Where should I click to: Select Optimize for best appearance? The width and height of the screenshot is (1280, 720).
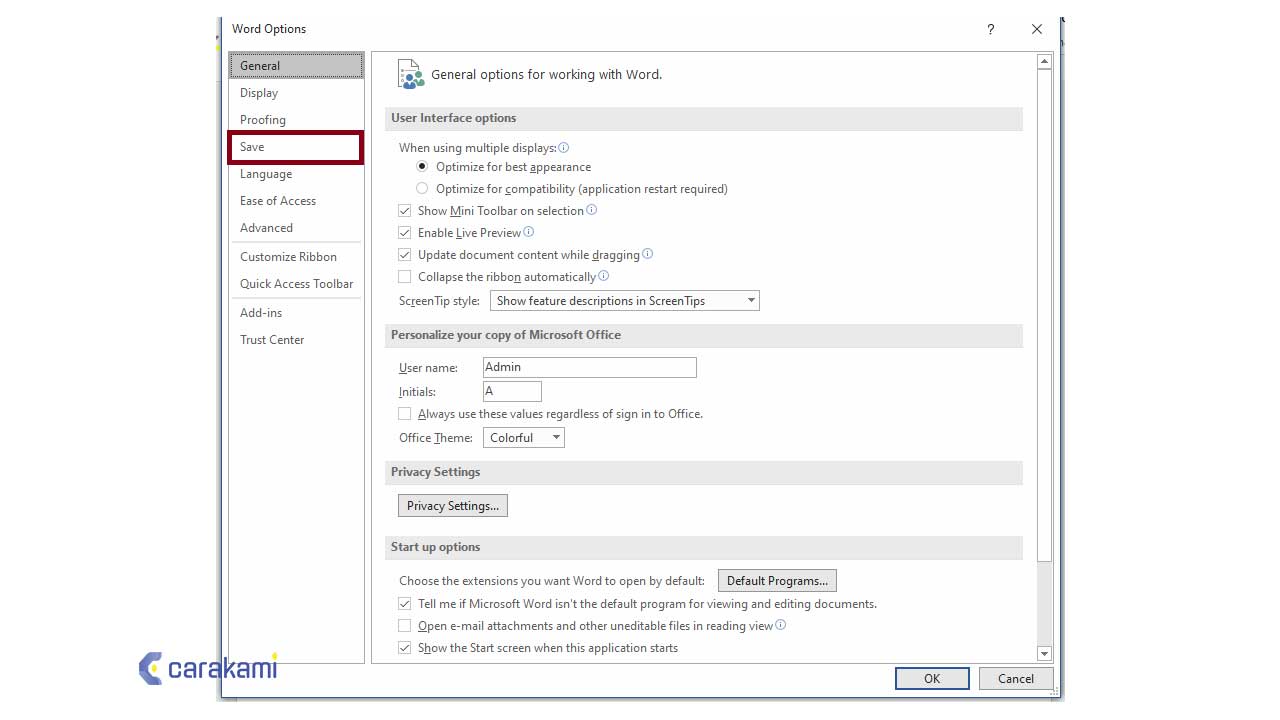coord(422,167)
